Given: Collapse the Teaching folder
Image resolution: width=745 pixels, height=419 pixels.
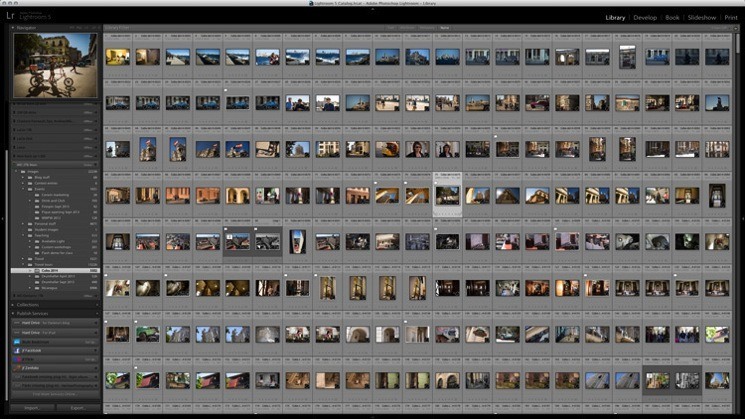Looking at the screenshot, I should pos(23,236).
